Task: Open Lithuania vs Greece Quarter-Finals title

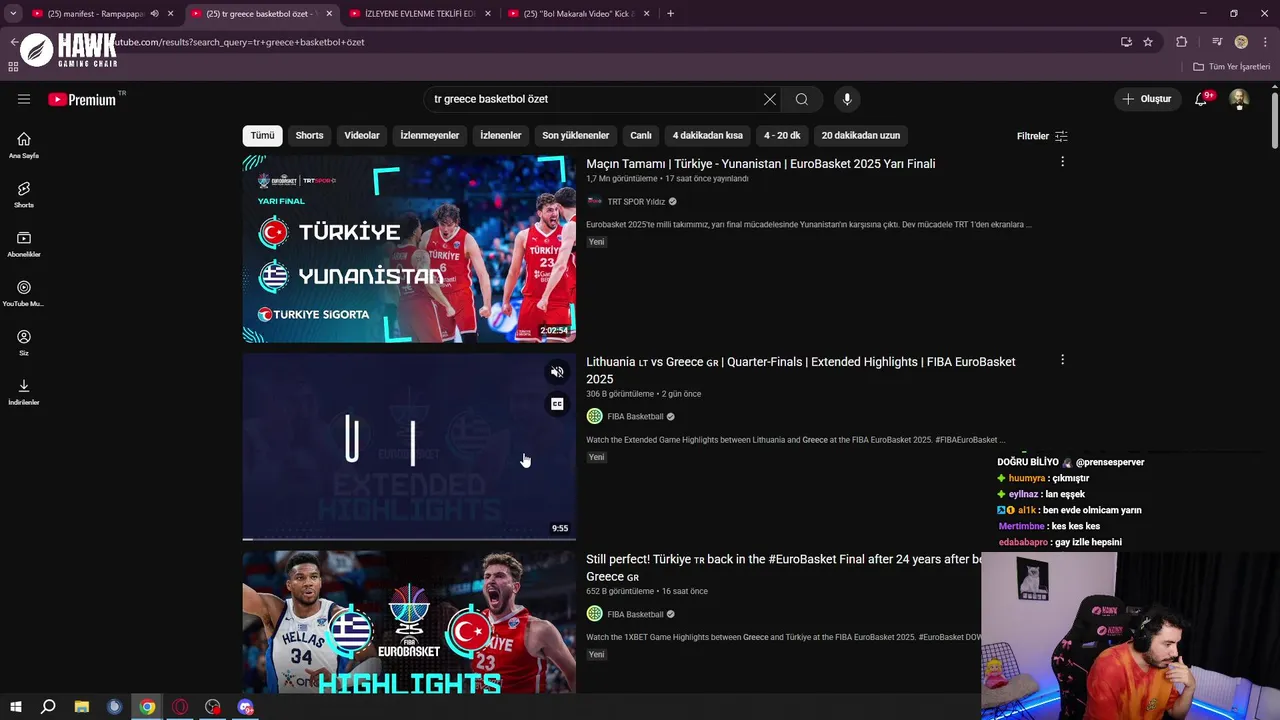Action: (x=801, y=370)
